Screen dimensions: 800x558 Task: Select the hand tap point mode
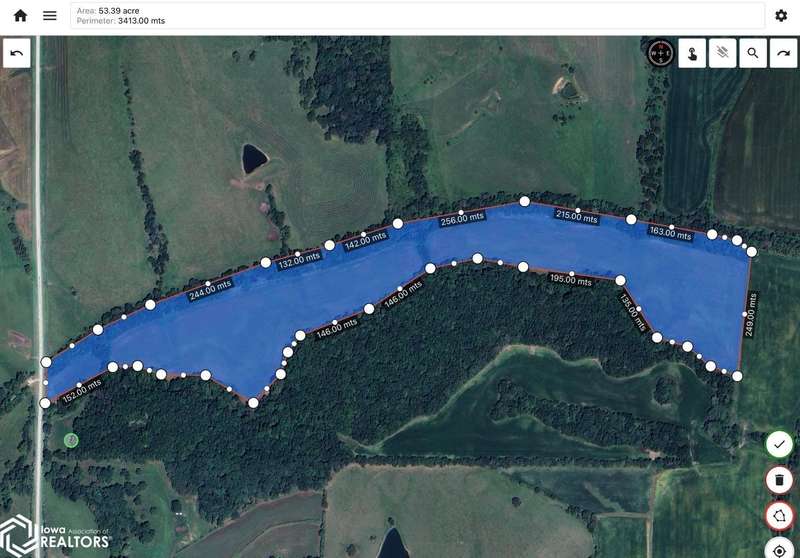pos(692,53)
